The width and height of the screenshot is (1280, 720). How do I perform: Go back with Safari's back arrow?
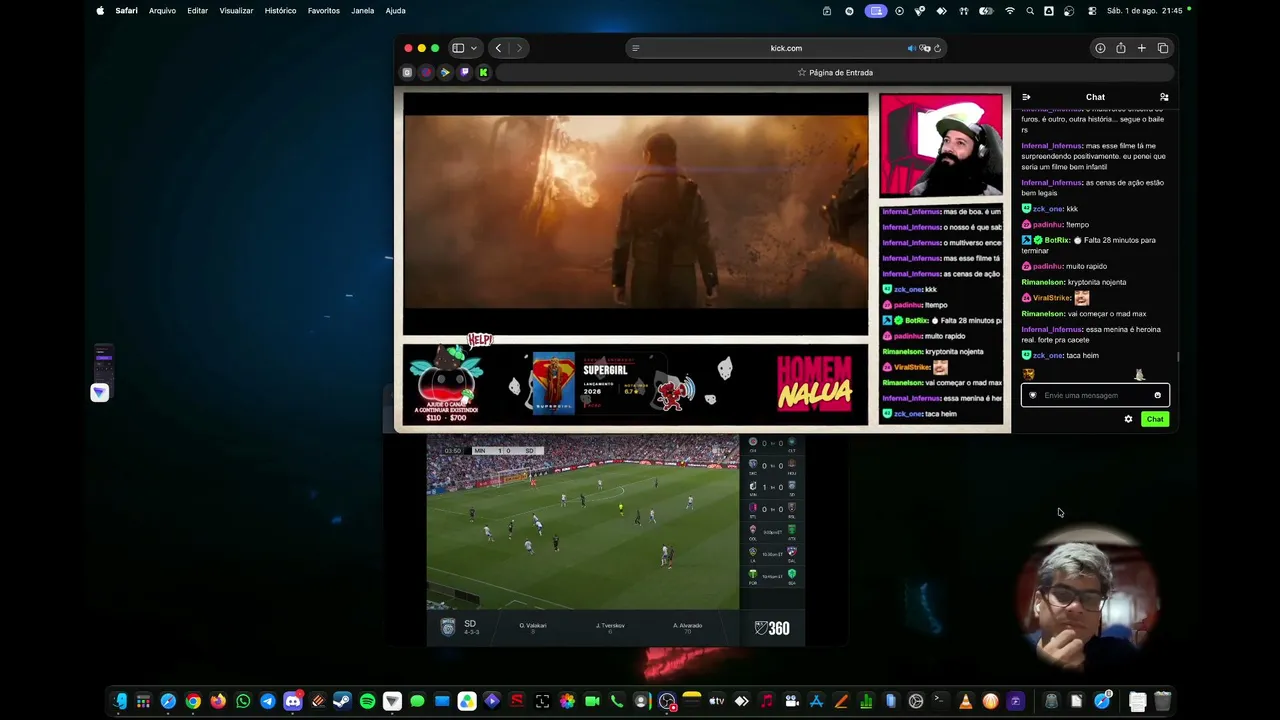pos(498,48)
